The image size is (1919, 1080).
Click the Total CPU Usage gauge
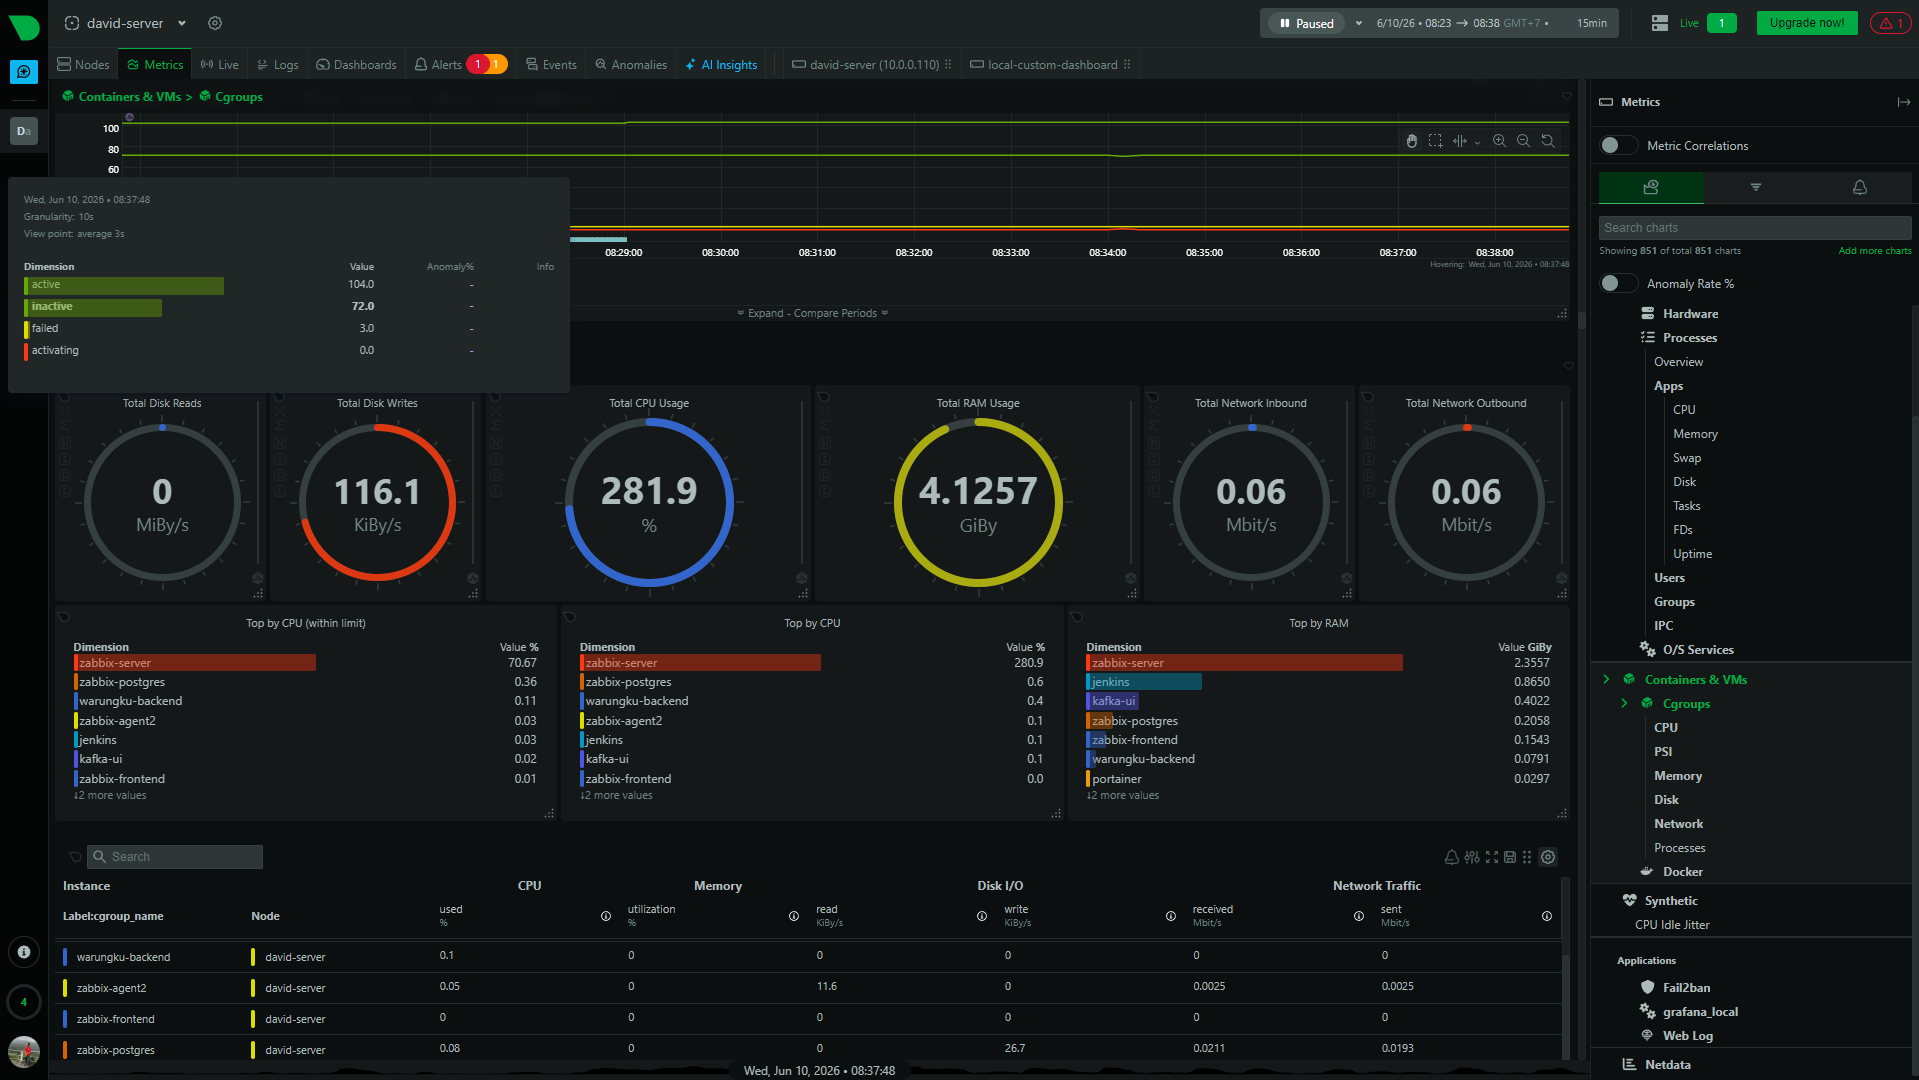pyautogui.click(x=649, y=502)
